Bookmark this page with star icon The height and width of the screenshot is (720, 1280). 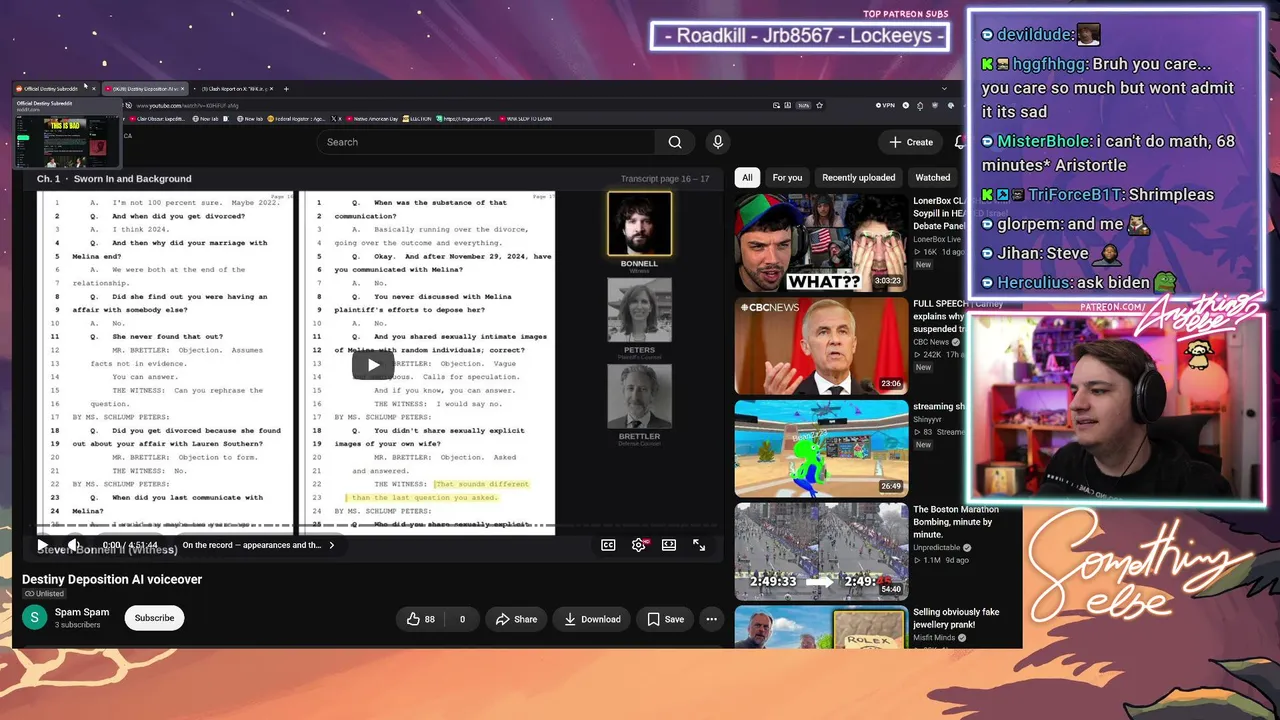click(x=820, y=105)
